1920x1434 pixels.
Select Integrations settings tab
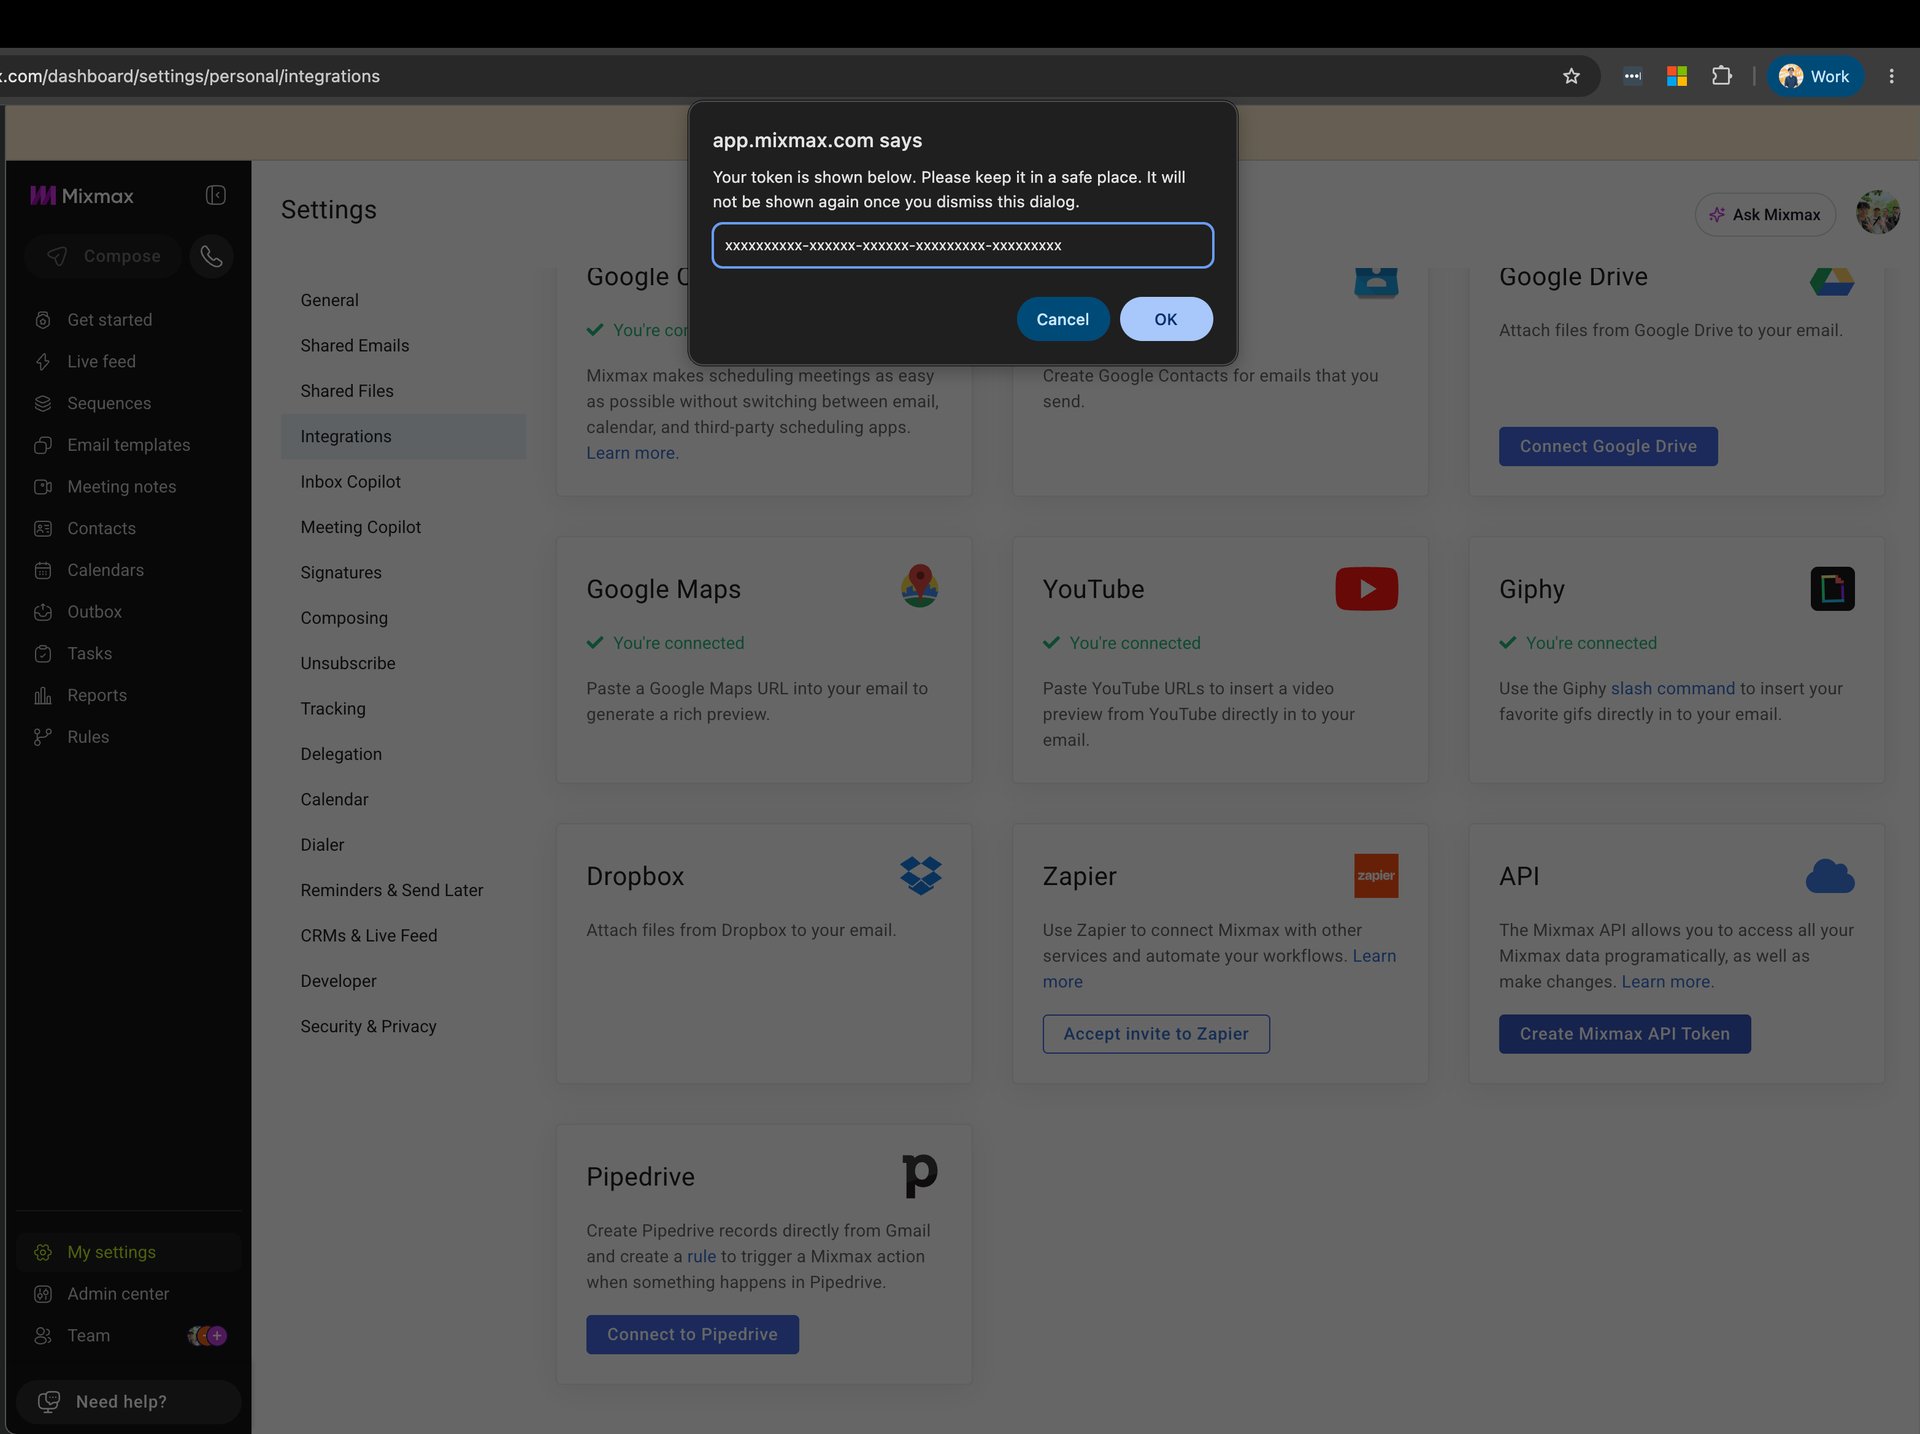[403, 436]
